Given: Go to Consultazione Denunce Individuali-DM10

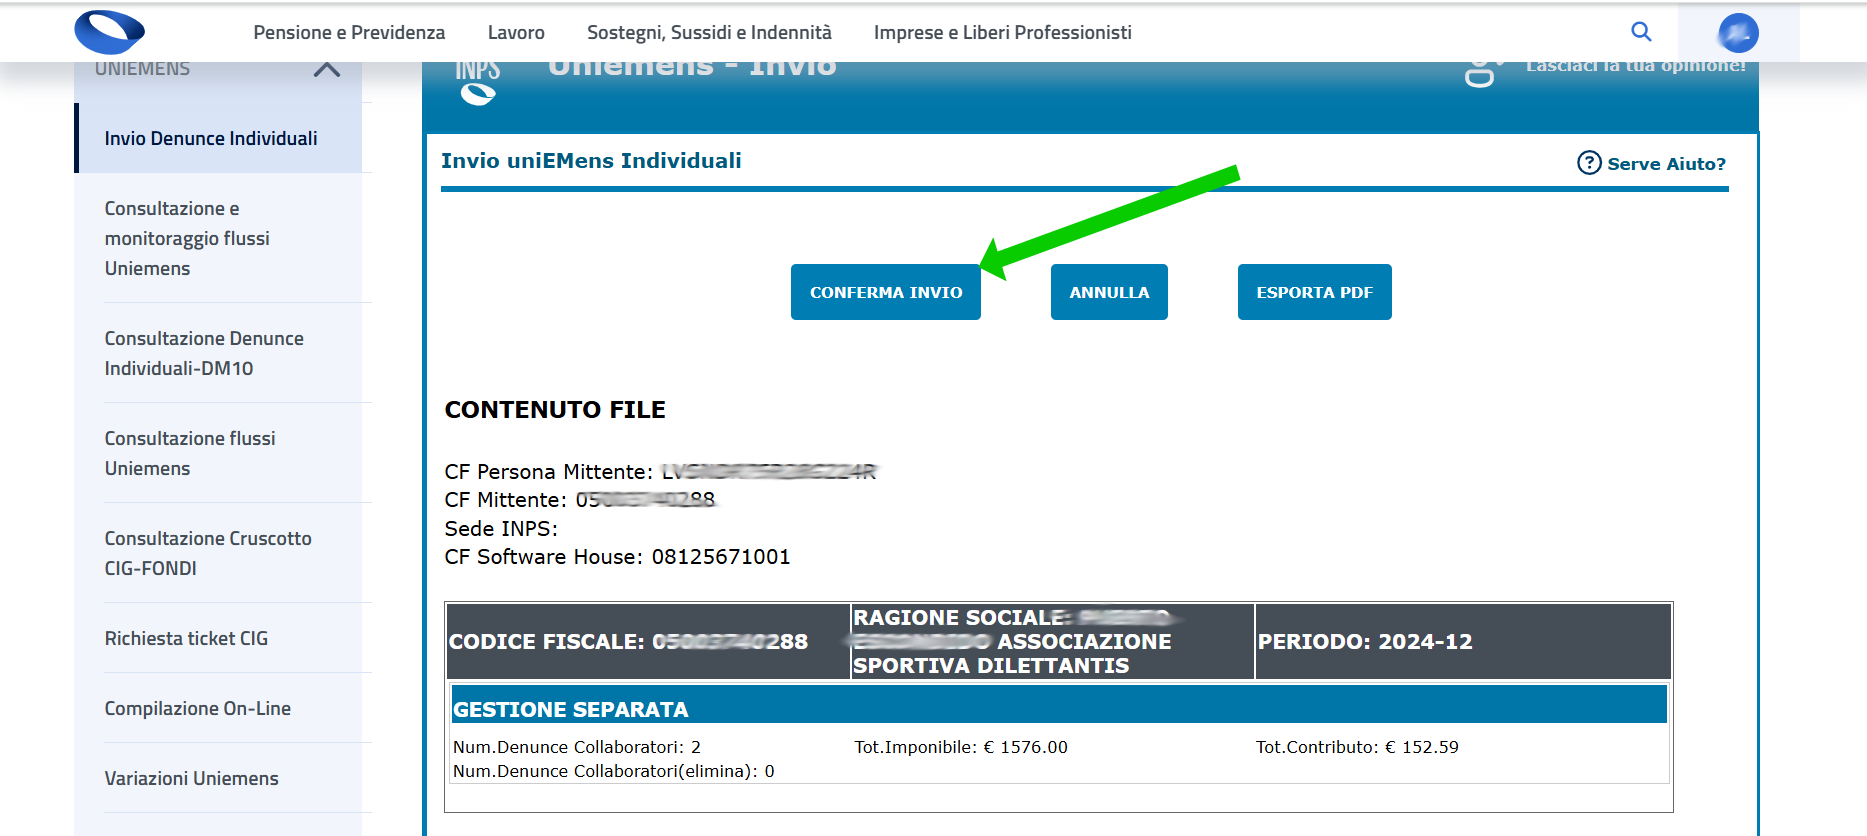Looking at the screenshot, I should click(x=204, y=353).
